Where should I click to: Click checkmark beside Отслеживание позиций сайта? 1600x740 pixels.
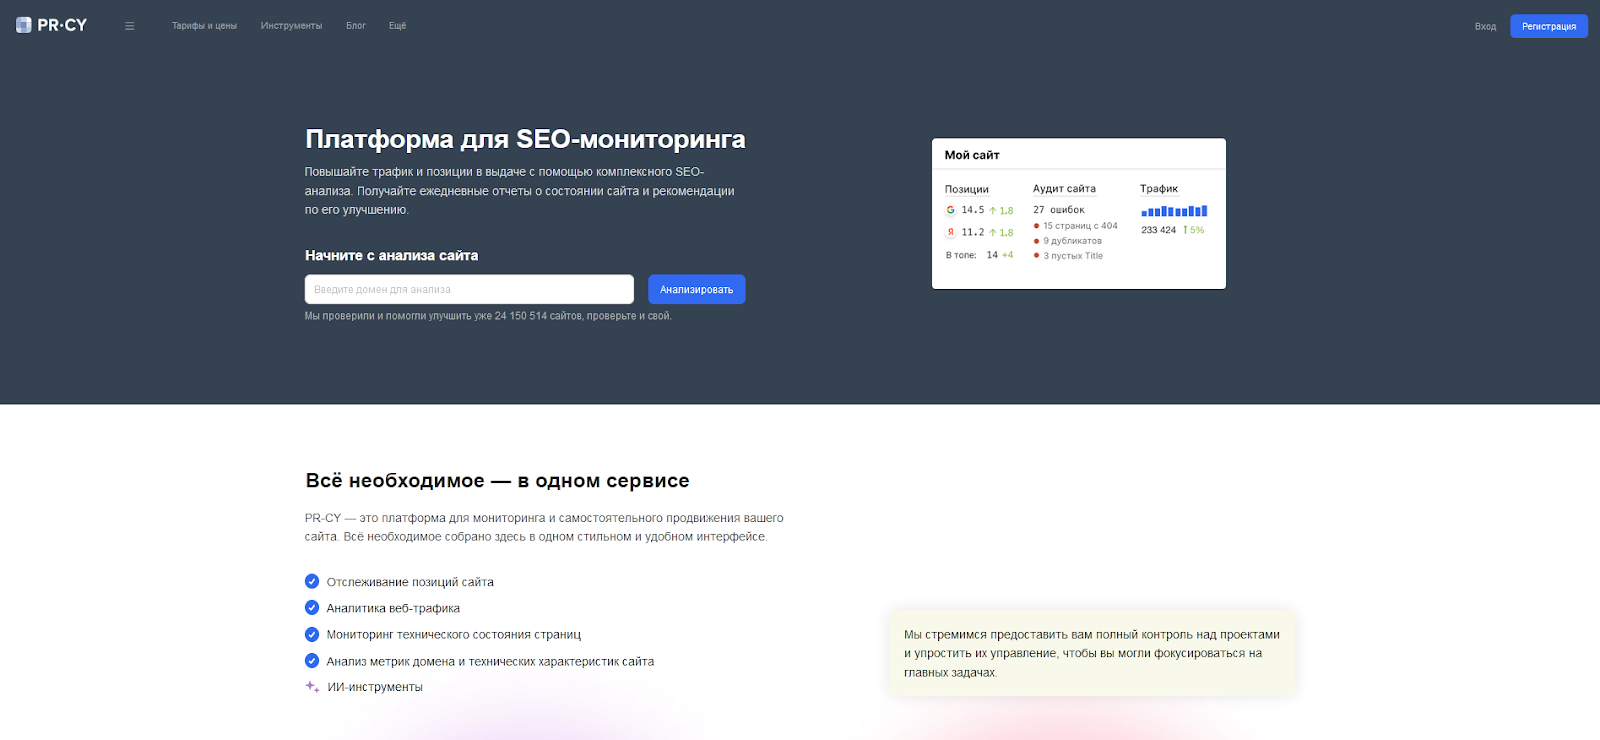click(312, 582)
